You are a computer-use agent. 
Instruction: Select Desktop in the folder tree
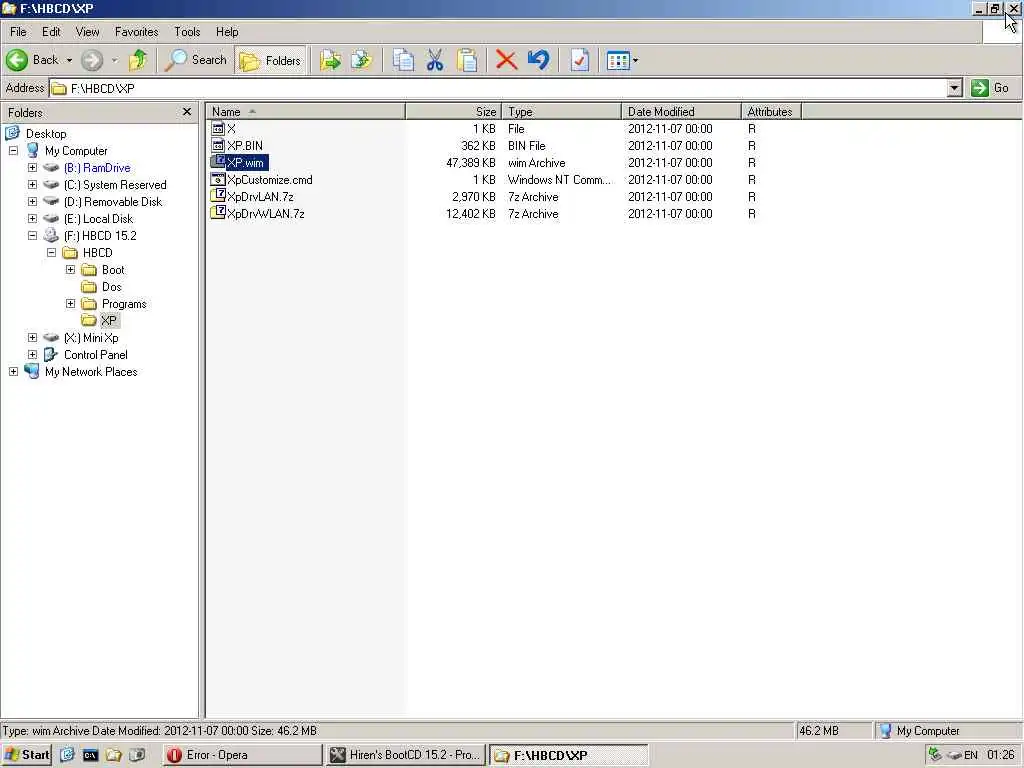click(46, 134)
